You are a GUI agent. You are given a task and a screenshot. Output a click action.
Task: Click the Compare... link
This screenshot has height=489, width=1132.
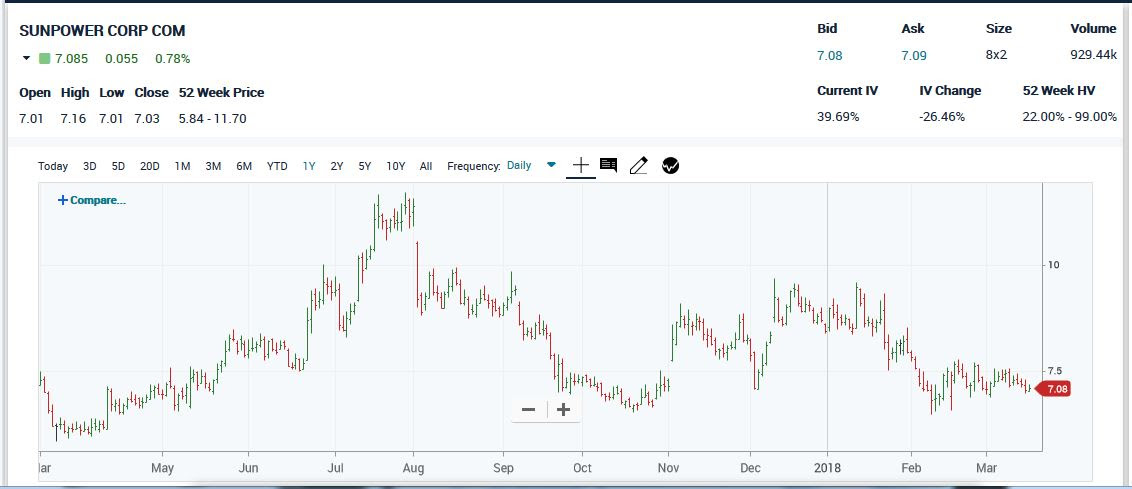point(92,200)
